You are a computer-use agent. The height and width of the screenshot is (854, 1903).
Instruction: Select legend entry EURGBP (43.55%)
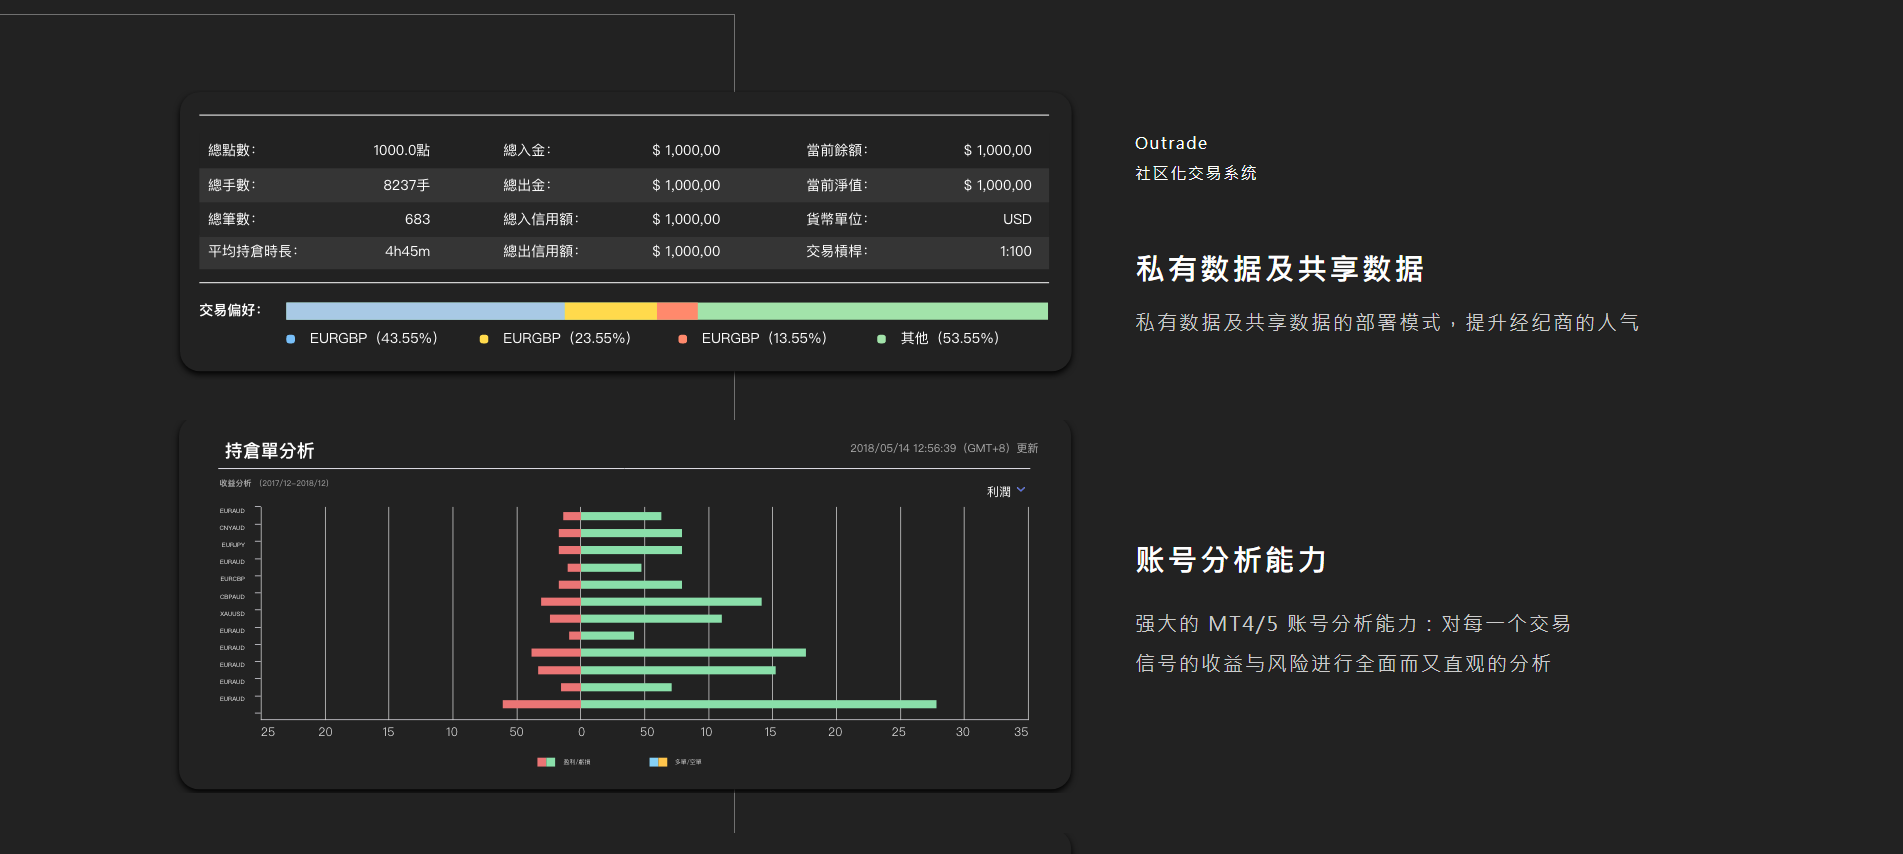coord(362,338)
